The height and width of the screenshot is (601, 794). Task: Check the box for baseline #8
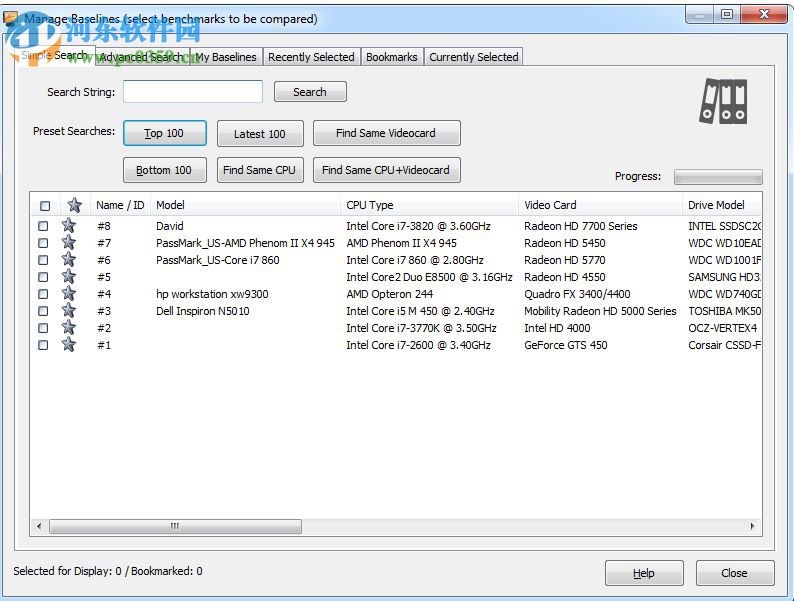[x=44, y=226]
